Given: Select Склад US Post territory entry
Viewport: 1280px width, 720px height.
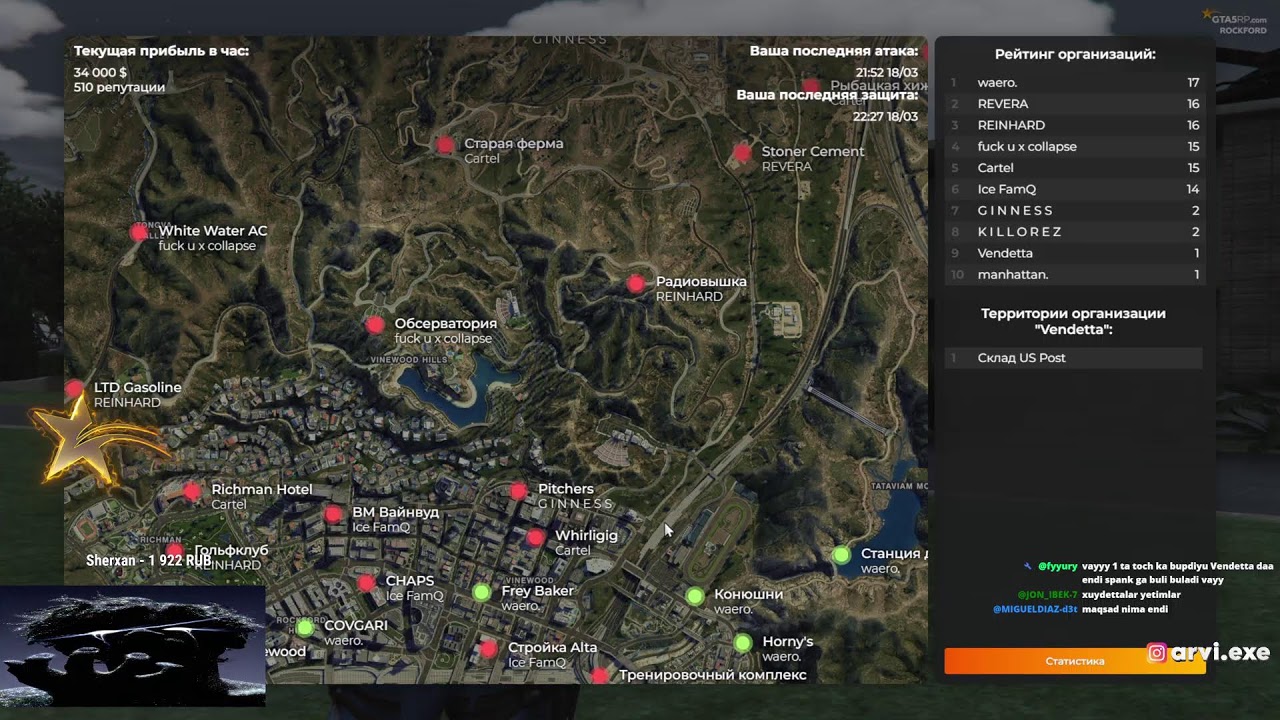Looking at the screenshot, I should tap(1075, 358).
